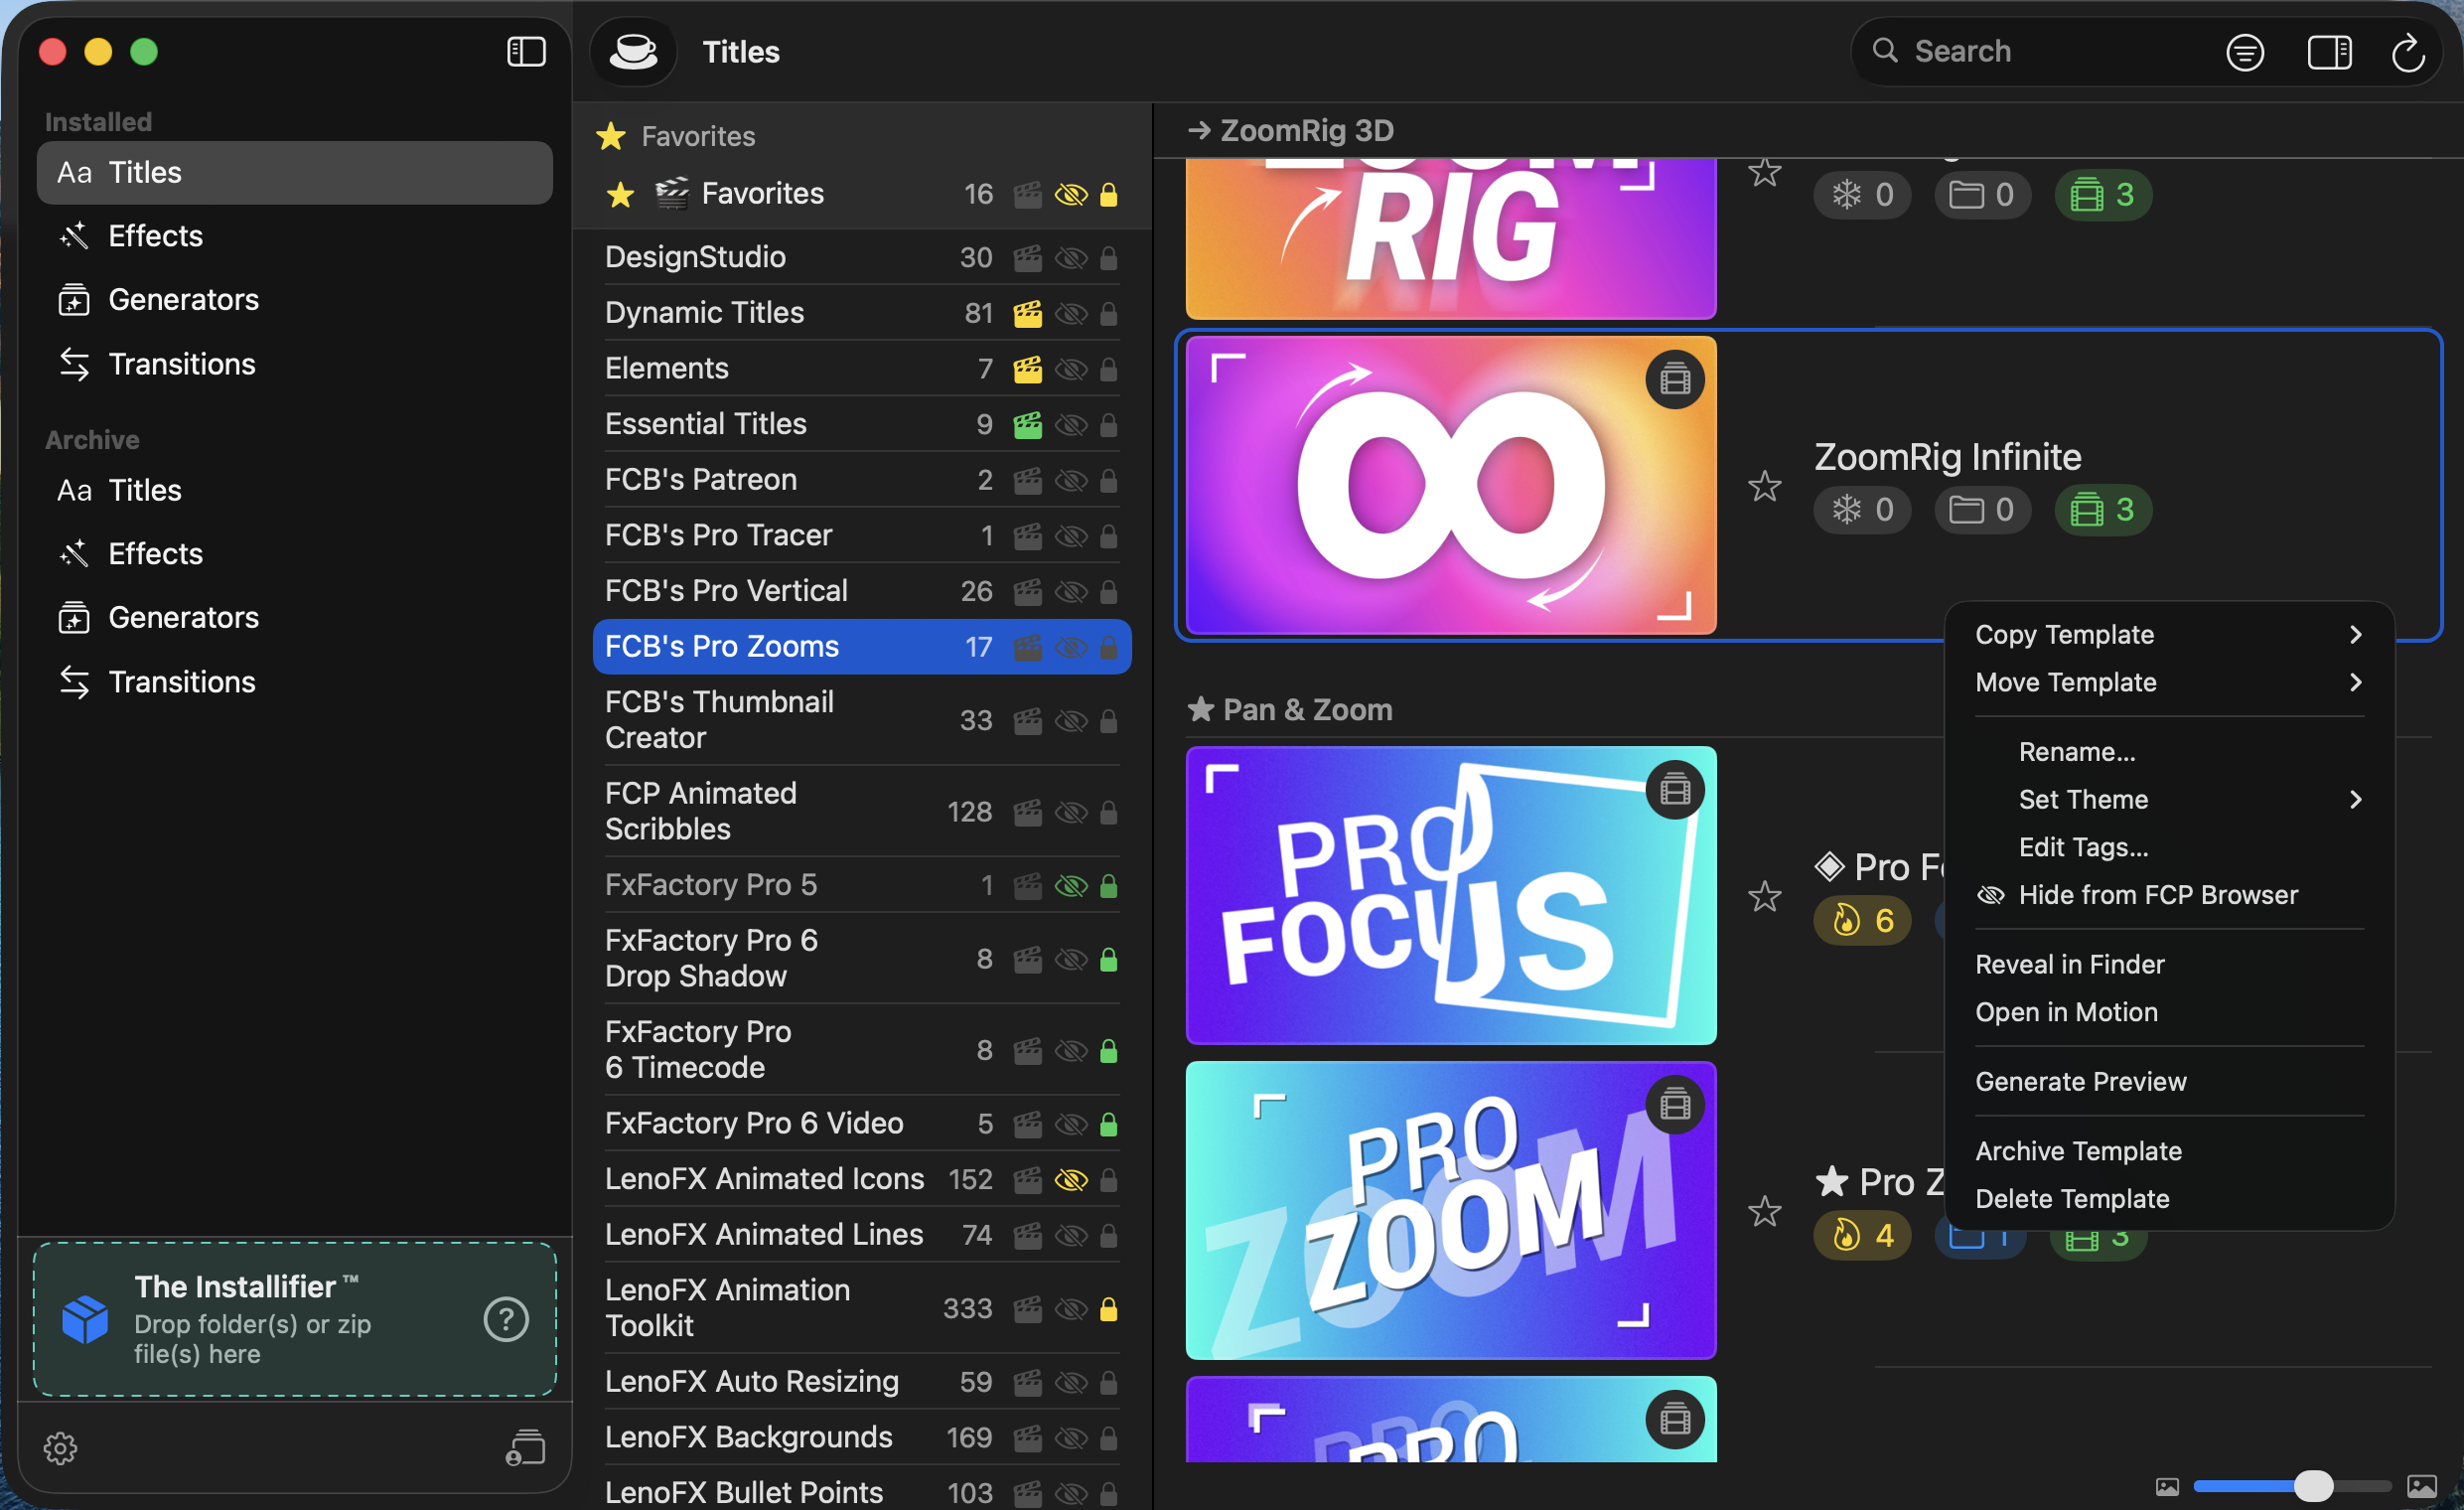Star the ZoomRig Infinite template

(x=1764, y=486)
